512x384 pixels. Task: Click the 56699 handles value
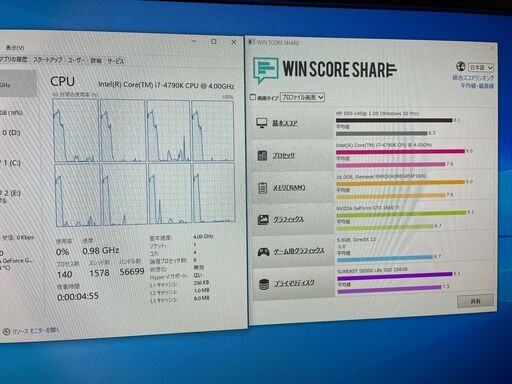[132, 272]
